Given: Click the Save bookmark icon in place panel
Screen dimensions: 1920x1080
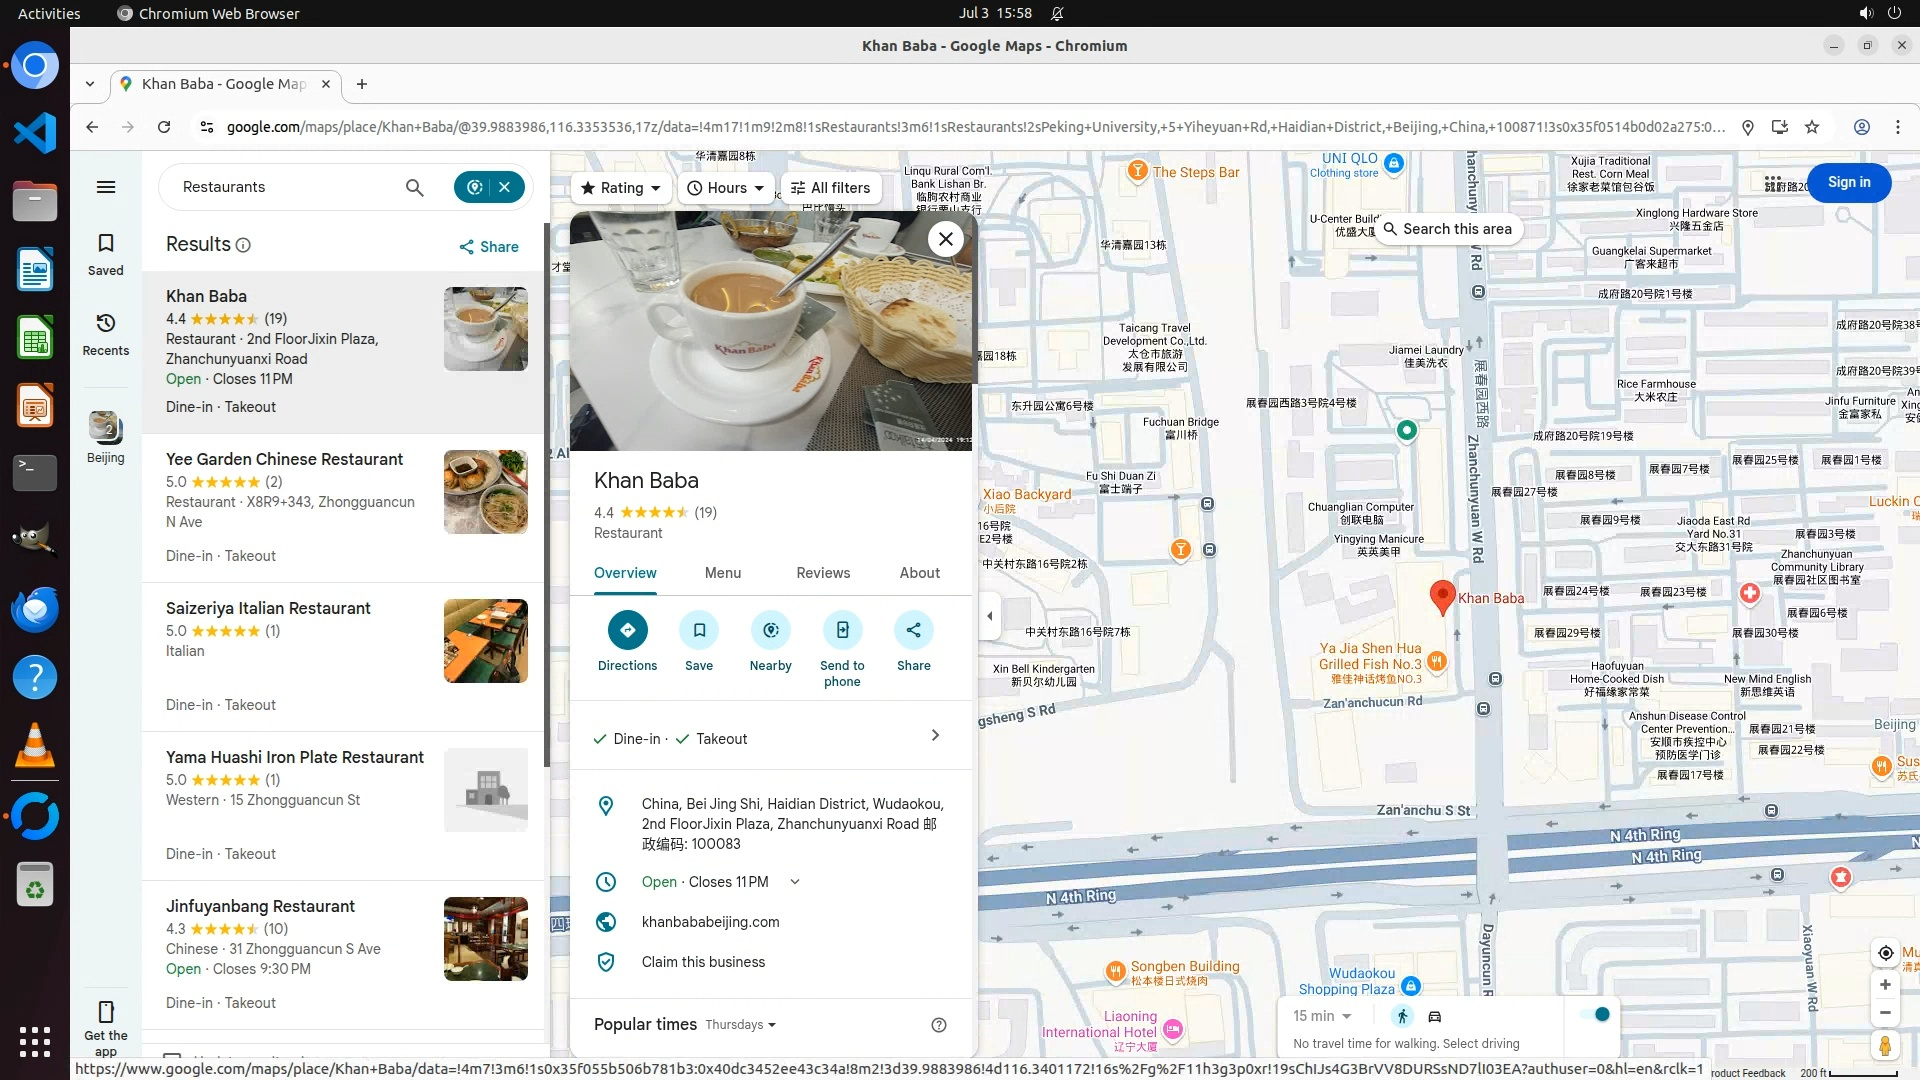Looking at the screenshot, I should pos(699,630).
